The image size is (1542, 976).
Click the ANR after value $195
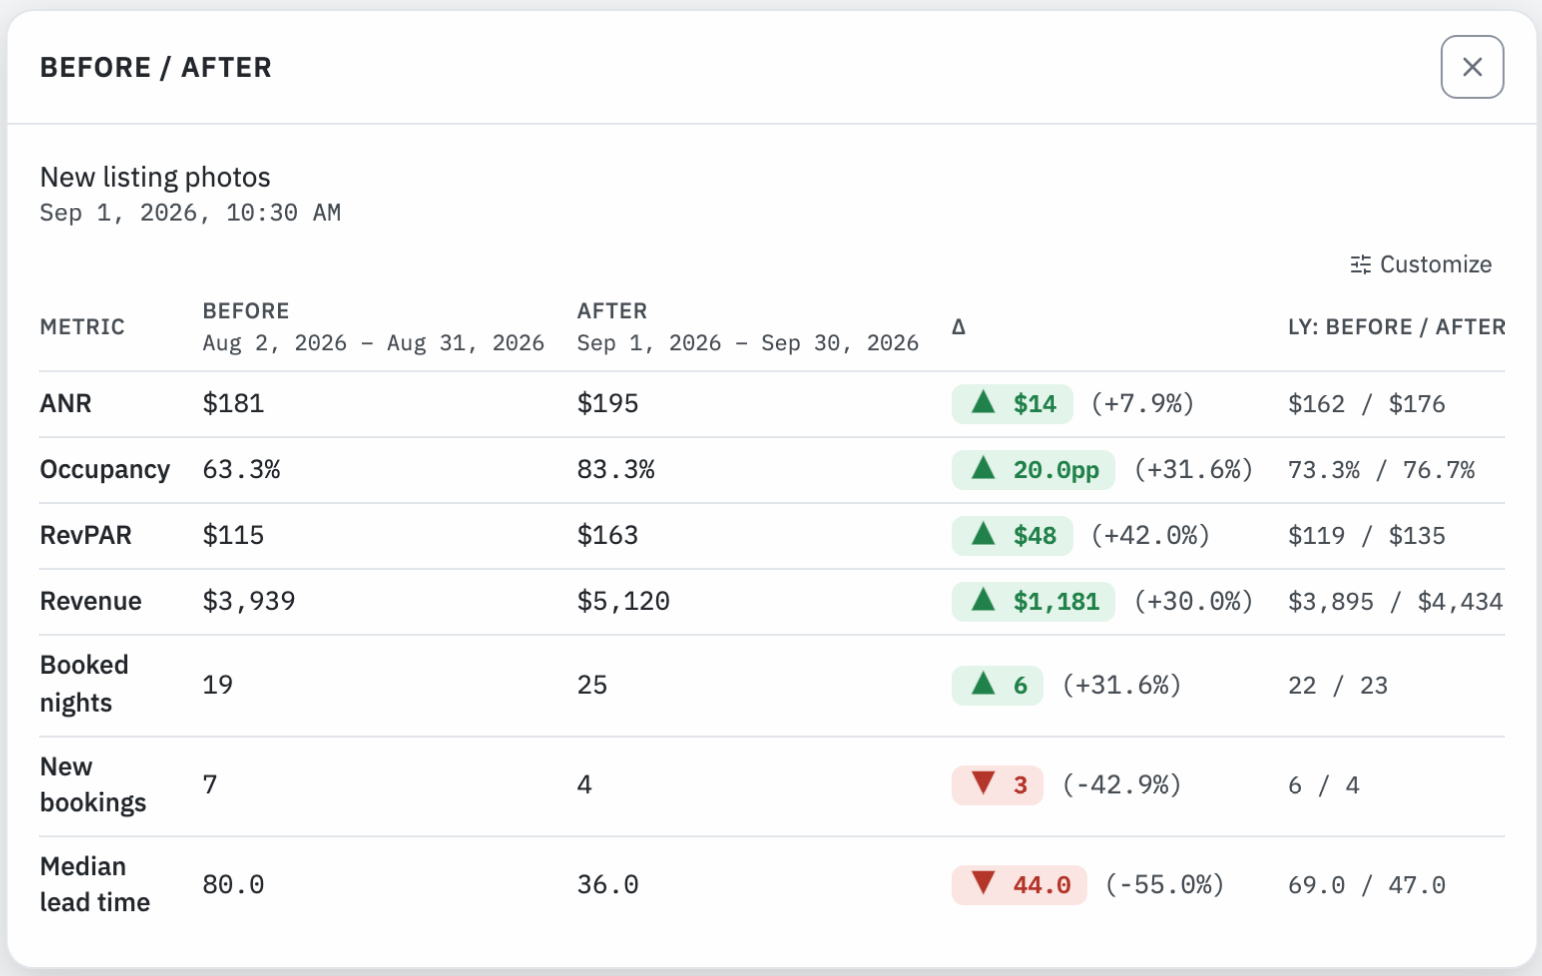608,403
